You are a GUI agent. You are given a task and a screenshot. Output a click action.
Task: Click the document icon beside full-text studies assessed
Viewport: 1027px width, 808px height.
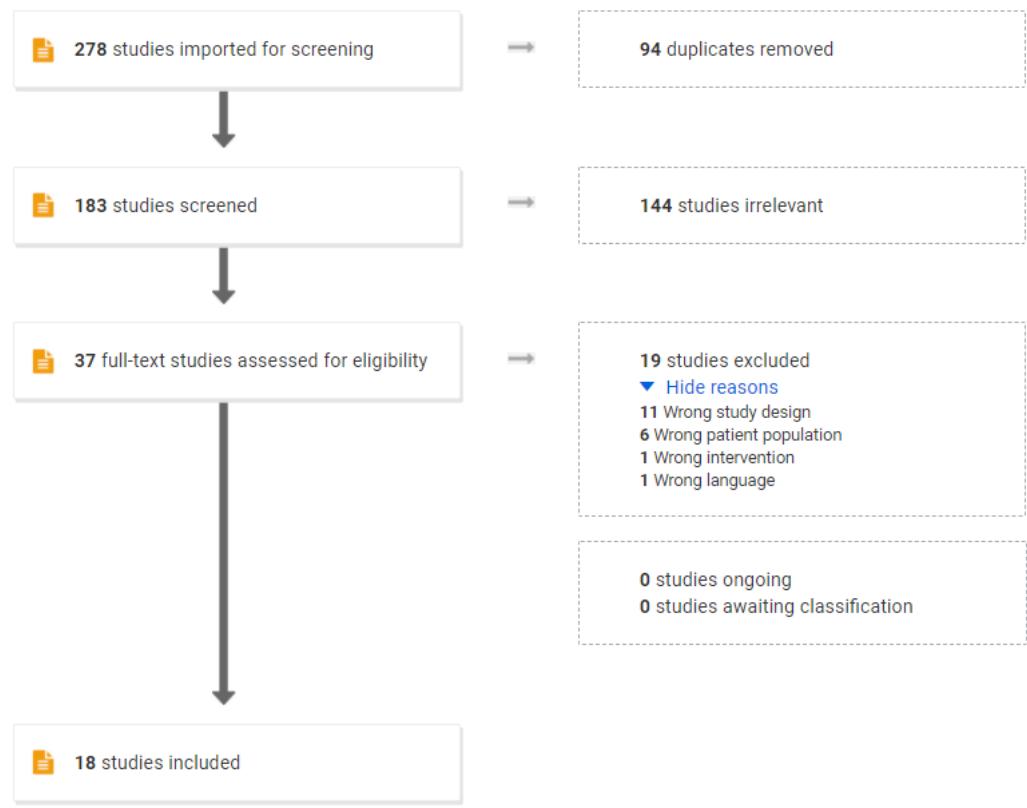click(43, 361)
